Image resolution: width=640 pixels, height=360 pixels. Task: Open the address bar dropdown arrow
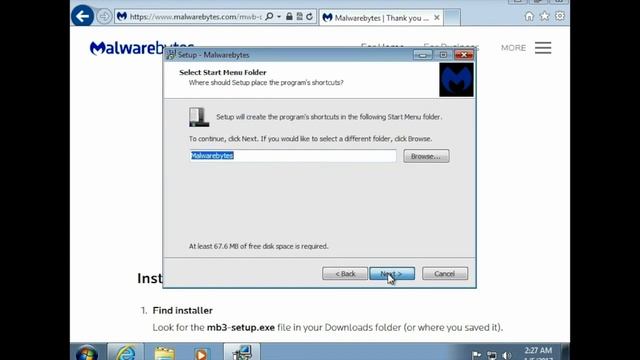pyautogui.click(x=279, y=17)
